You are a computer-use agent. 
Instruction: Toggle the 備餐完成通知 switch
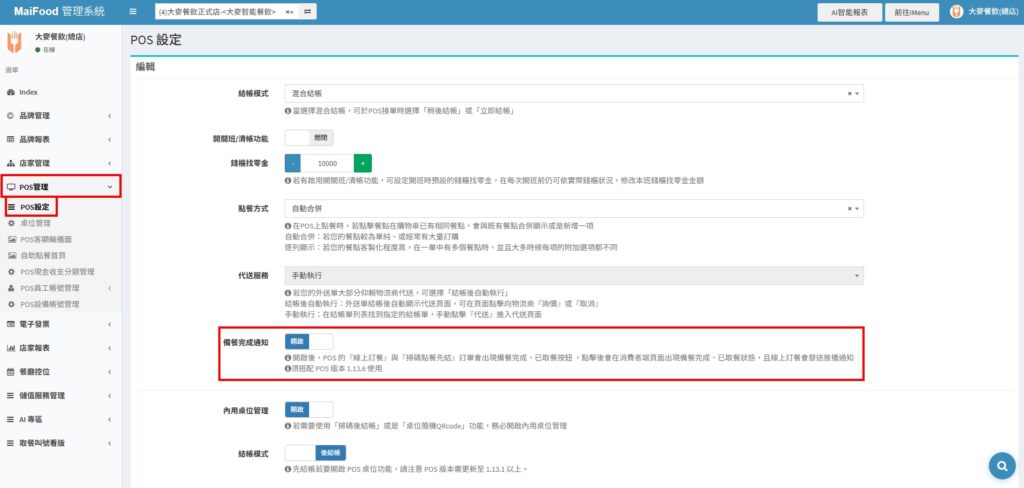coord(309,342)
